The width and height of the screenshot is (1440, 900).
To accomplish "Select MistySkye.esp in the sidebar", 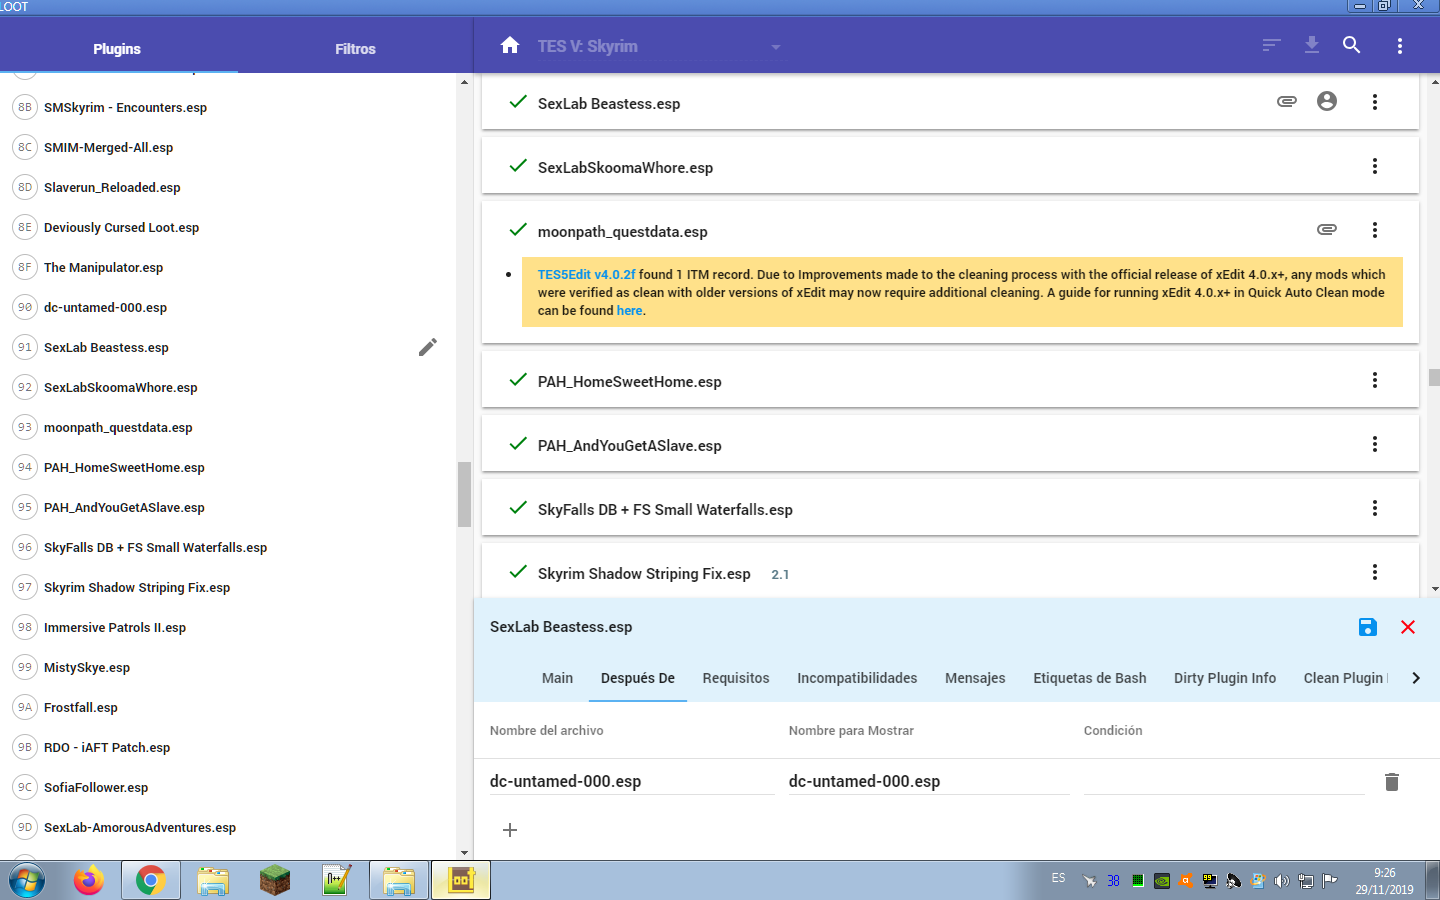I will [87, 667].
